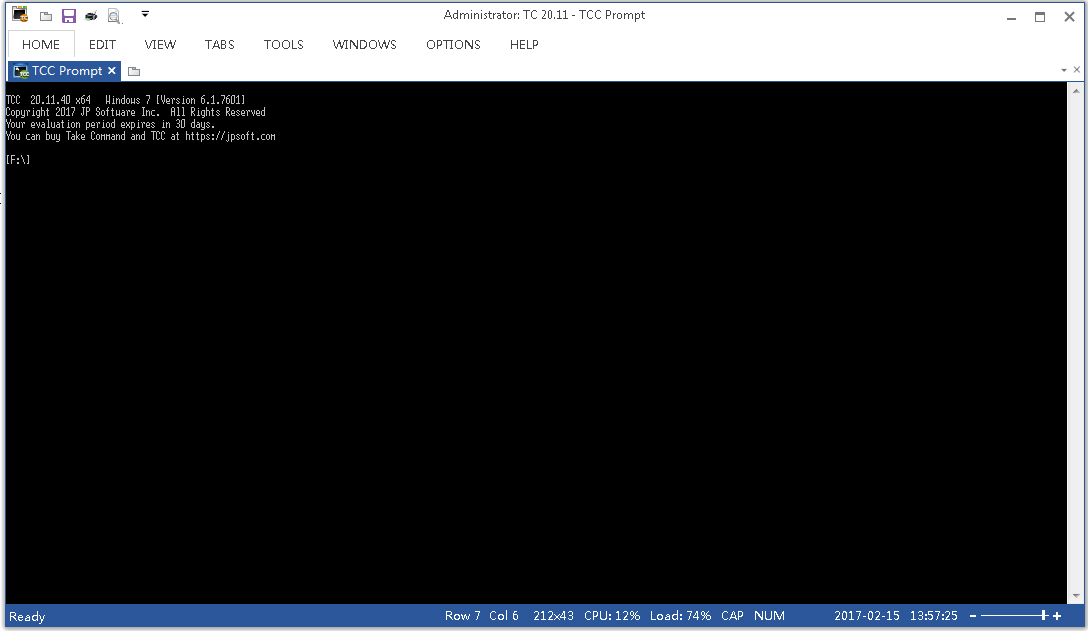Open the quick access toolbar customize dropdown
Screen dimensions: 1088x631
coord(145,15)
